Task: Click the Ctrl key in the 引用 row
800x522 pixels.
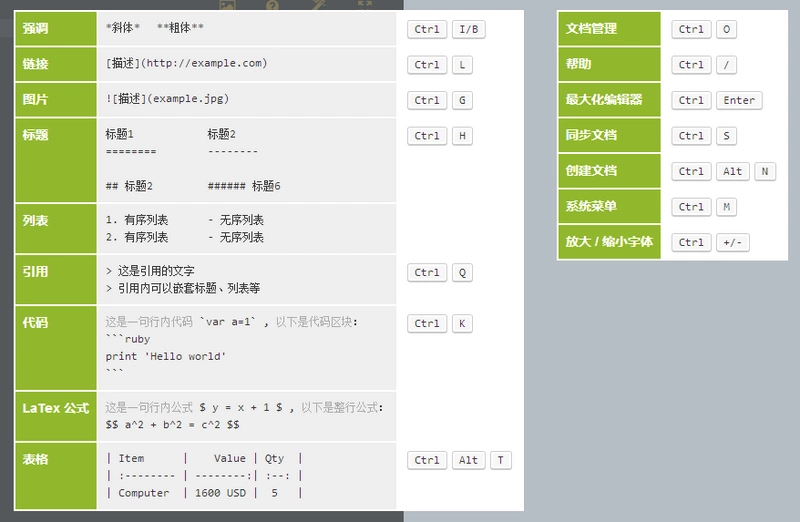Action: click(x=427, y=272)
